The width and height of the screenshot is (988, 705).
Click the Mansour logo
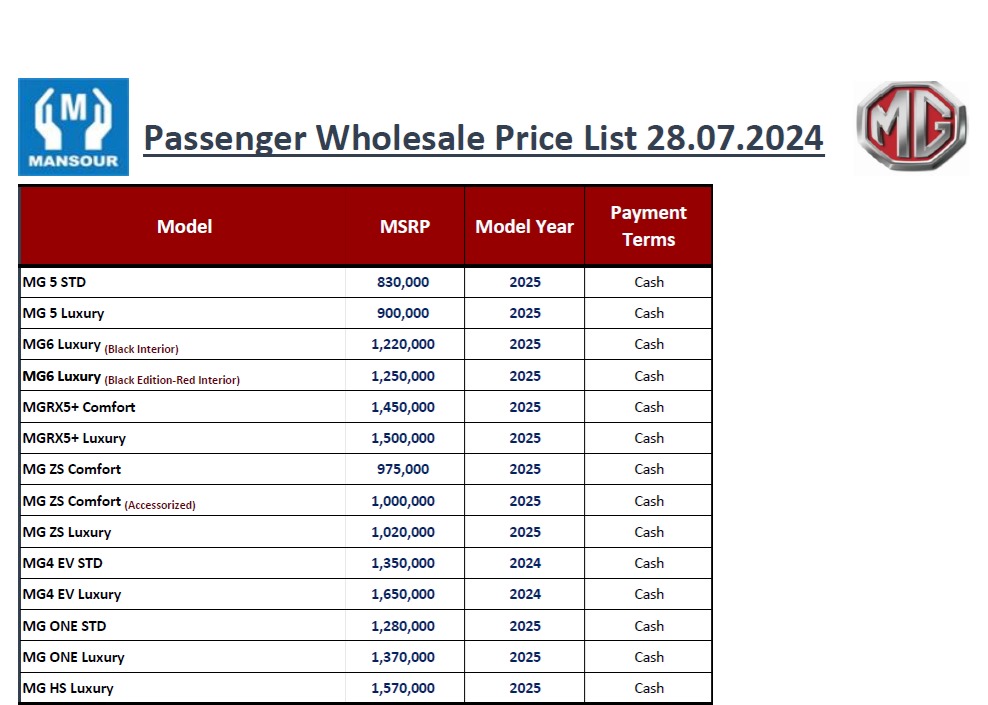pos(73,126)
